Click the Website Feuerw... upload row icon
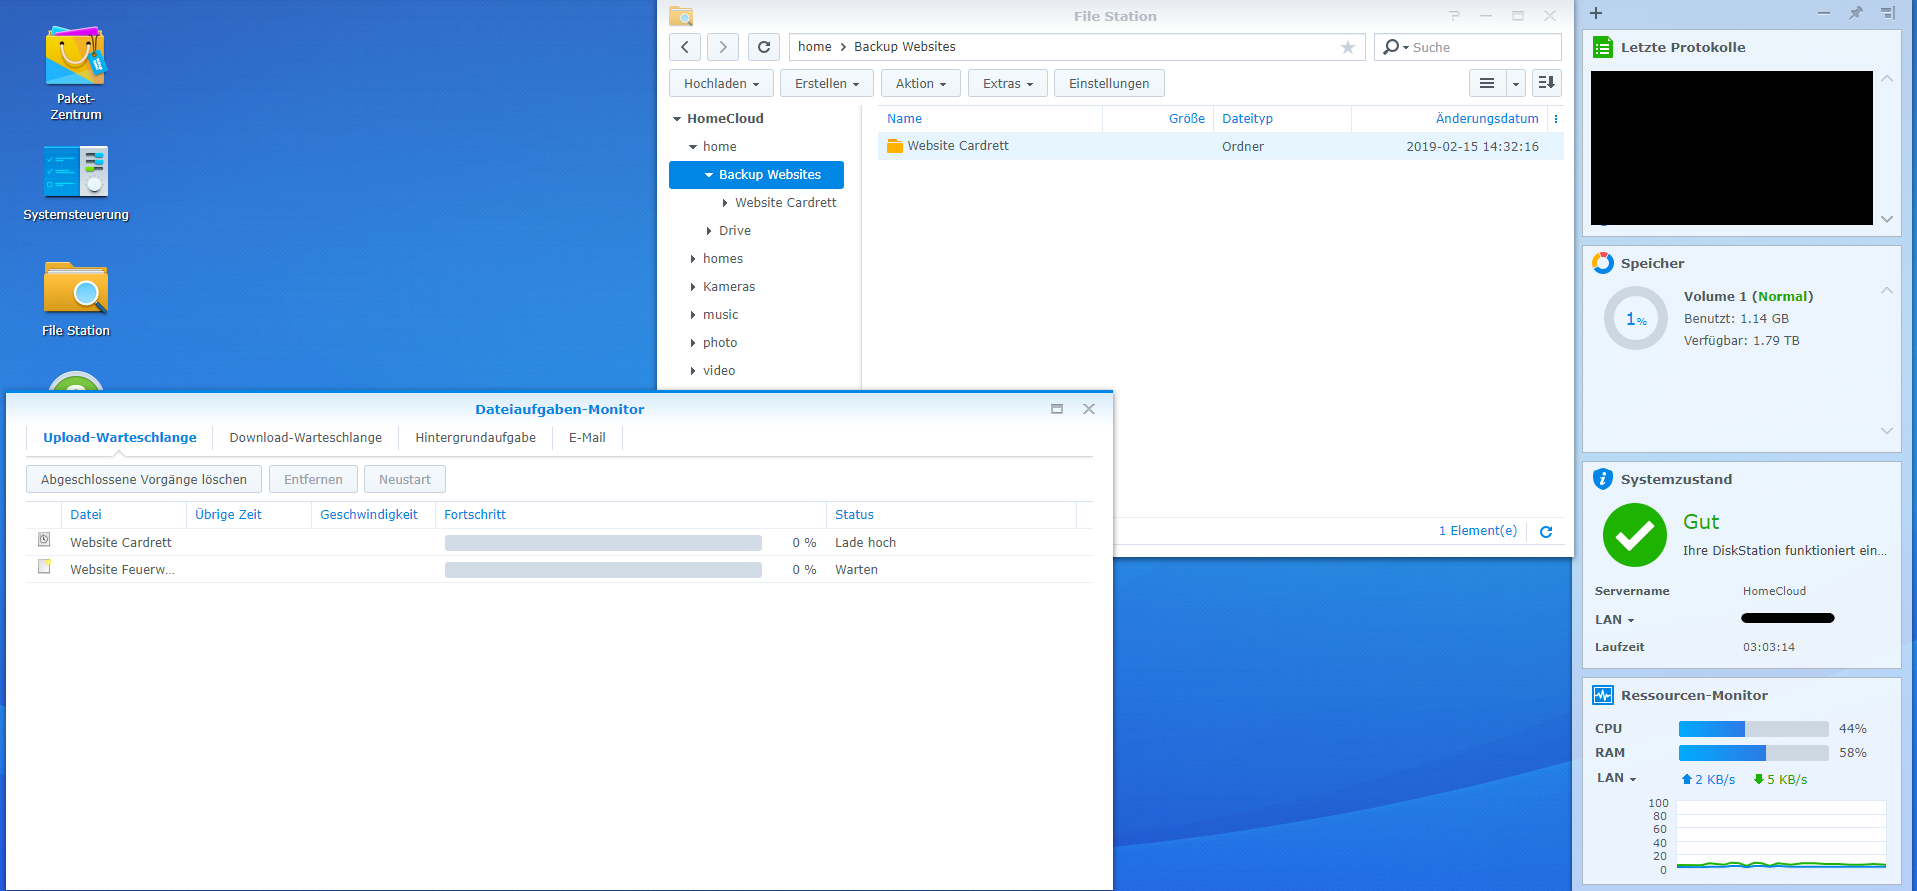The image size is (1917, 891). [x=44, y=566]
